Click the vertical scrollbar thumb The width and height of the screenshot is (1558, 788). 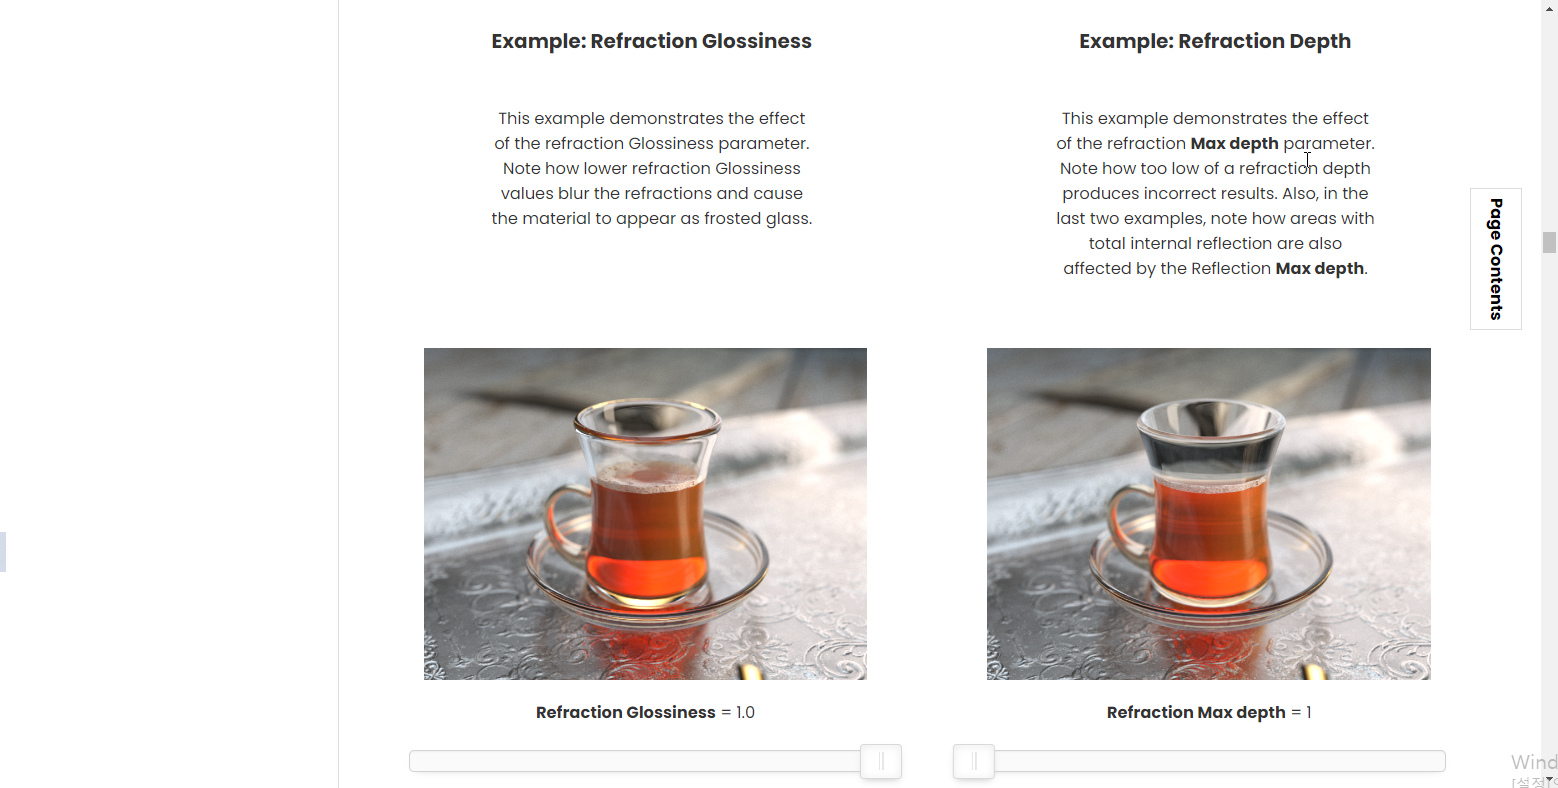pos(1549,243)
